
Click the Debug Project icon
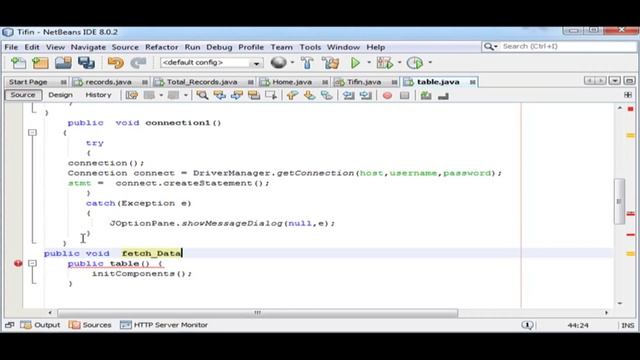(384, 63)
